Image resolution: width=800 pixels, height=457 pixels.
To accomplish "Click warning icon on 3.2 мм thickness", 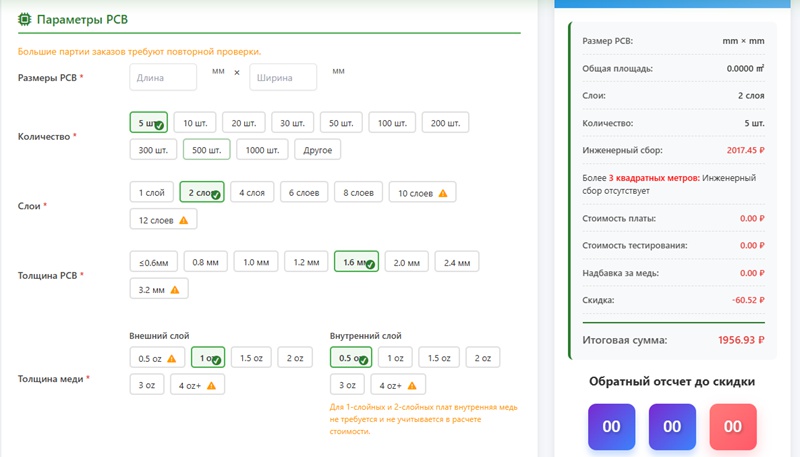I will 174,290.
